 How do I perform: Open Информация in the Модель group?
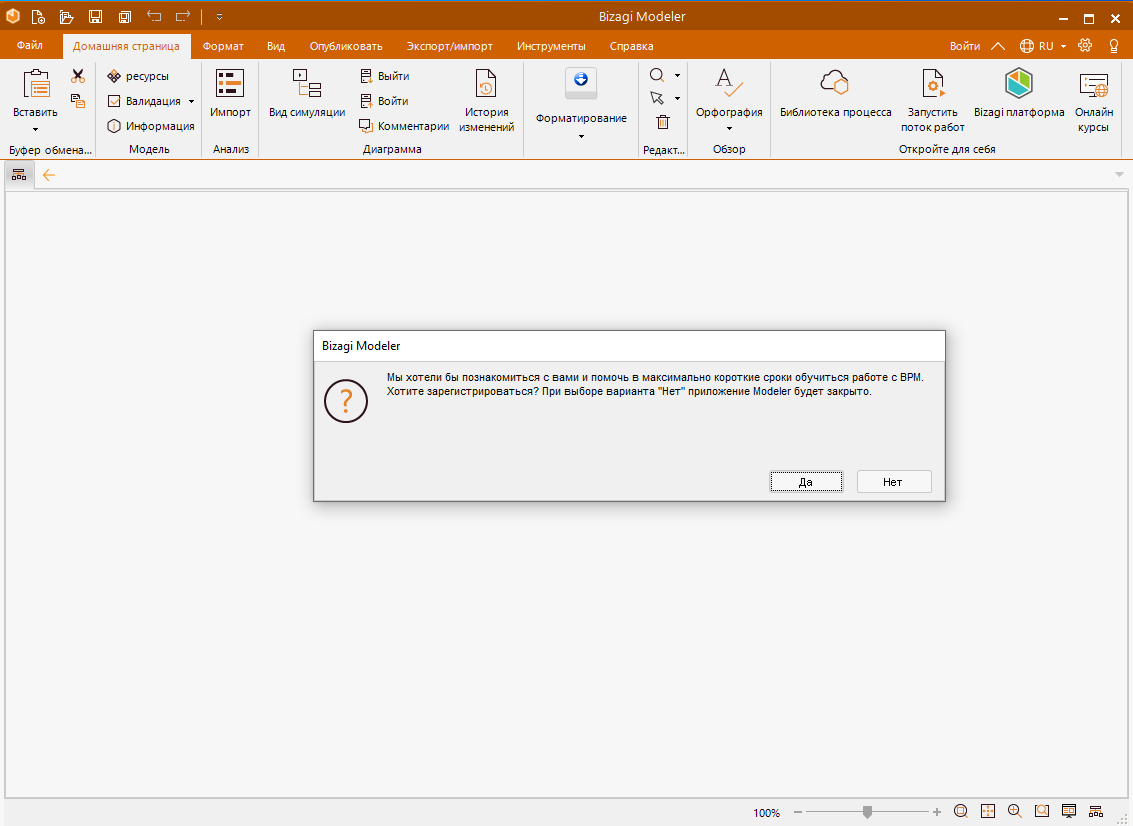(x=150, y=126)
